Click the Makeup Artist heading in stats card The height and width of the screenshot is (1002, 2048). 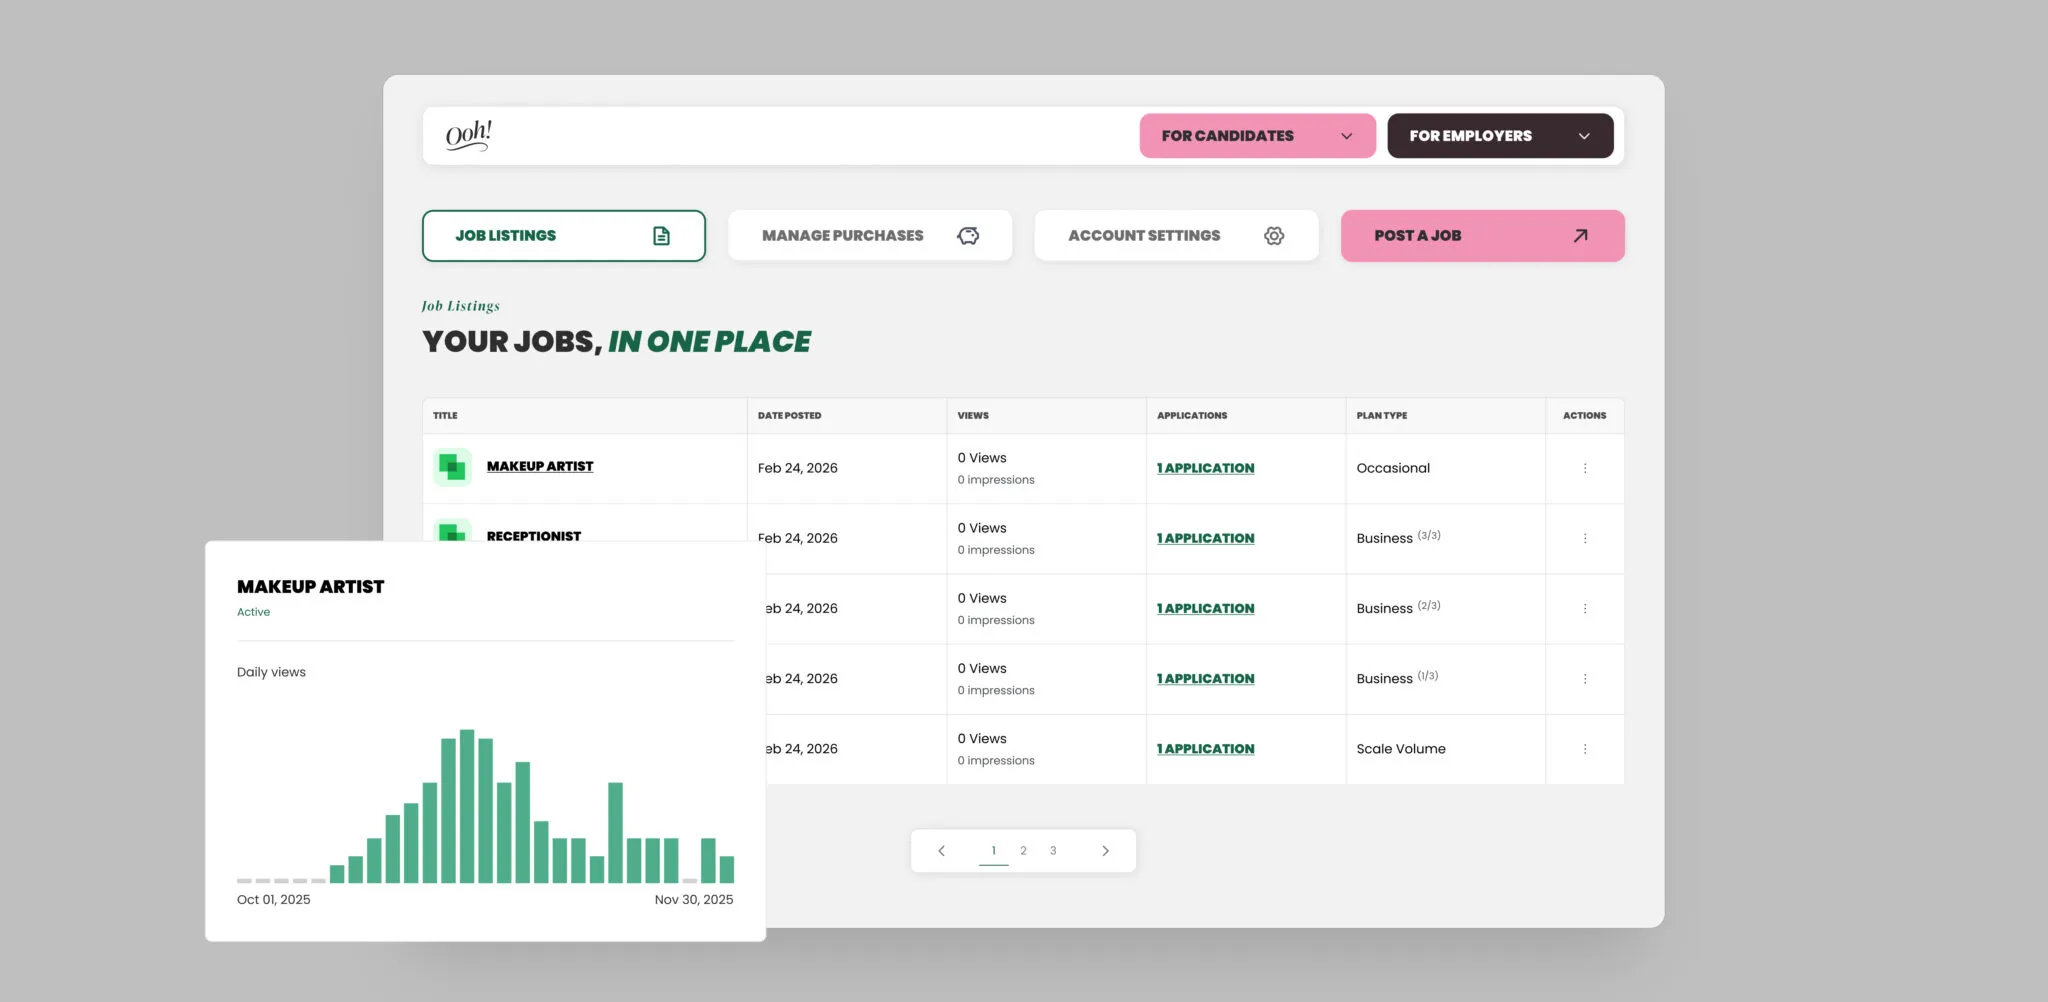311,587
